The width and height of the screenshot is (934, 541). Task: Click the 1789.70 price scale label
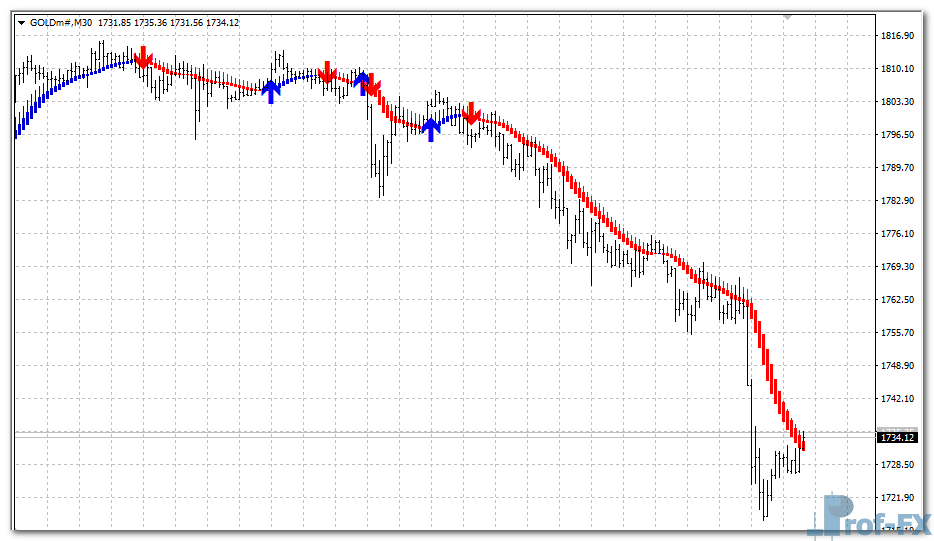tap(896, 168)
